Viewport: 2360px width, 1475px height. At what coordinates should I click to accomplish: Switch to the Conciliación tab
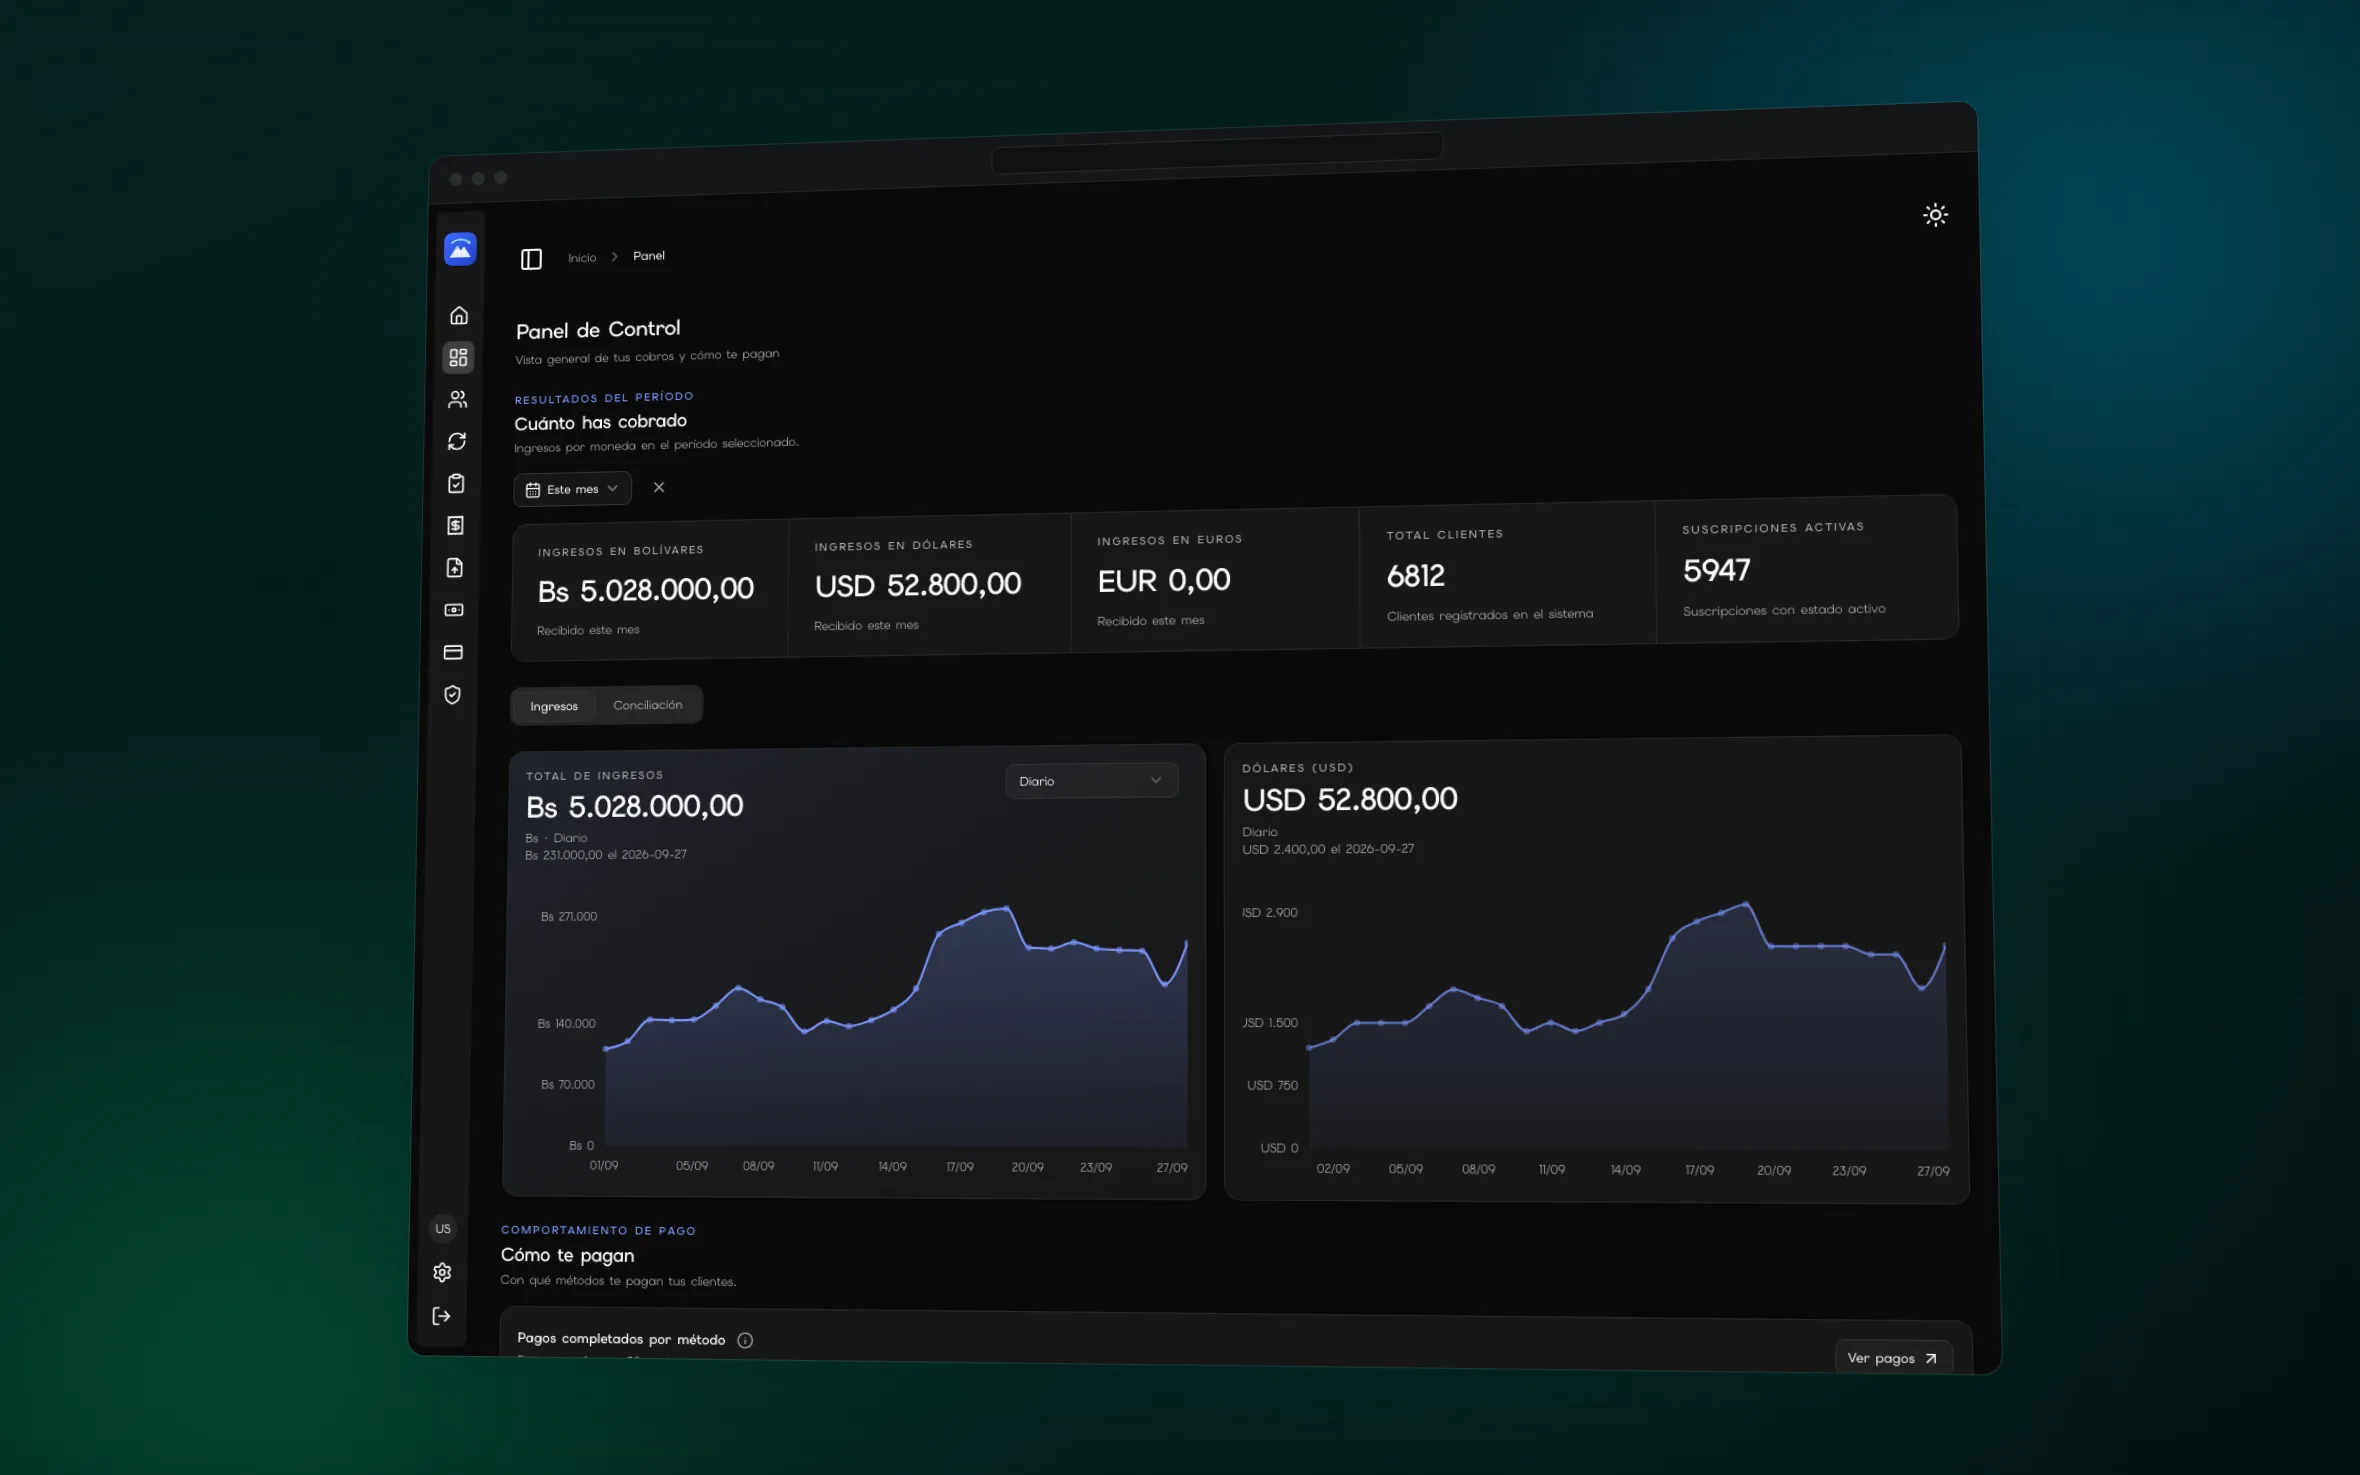pos(648,705)
